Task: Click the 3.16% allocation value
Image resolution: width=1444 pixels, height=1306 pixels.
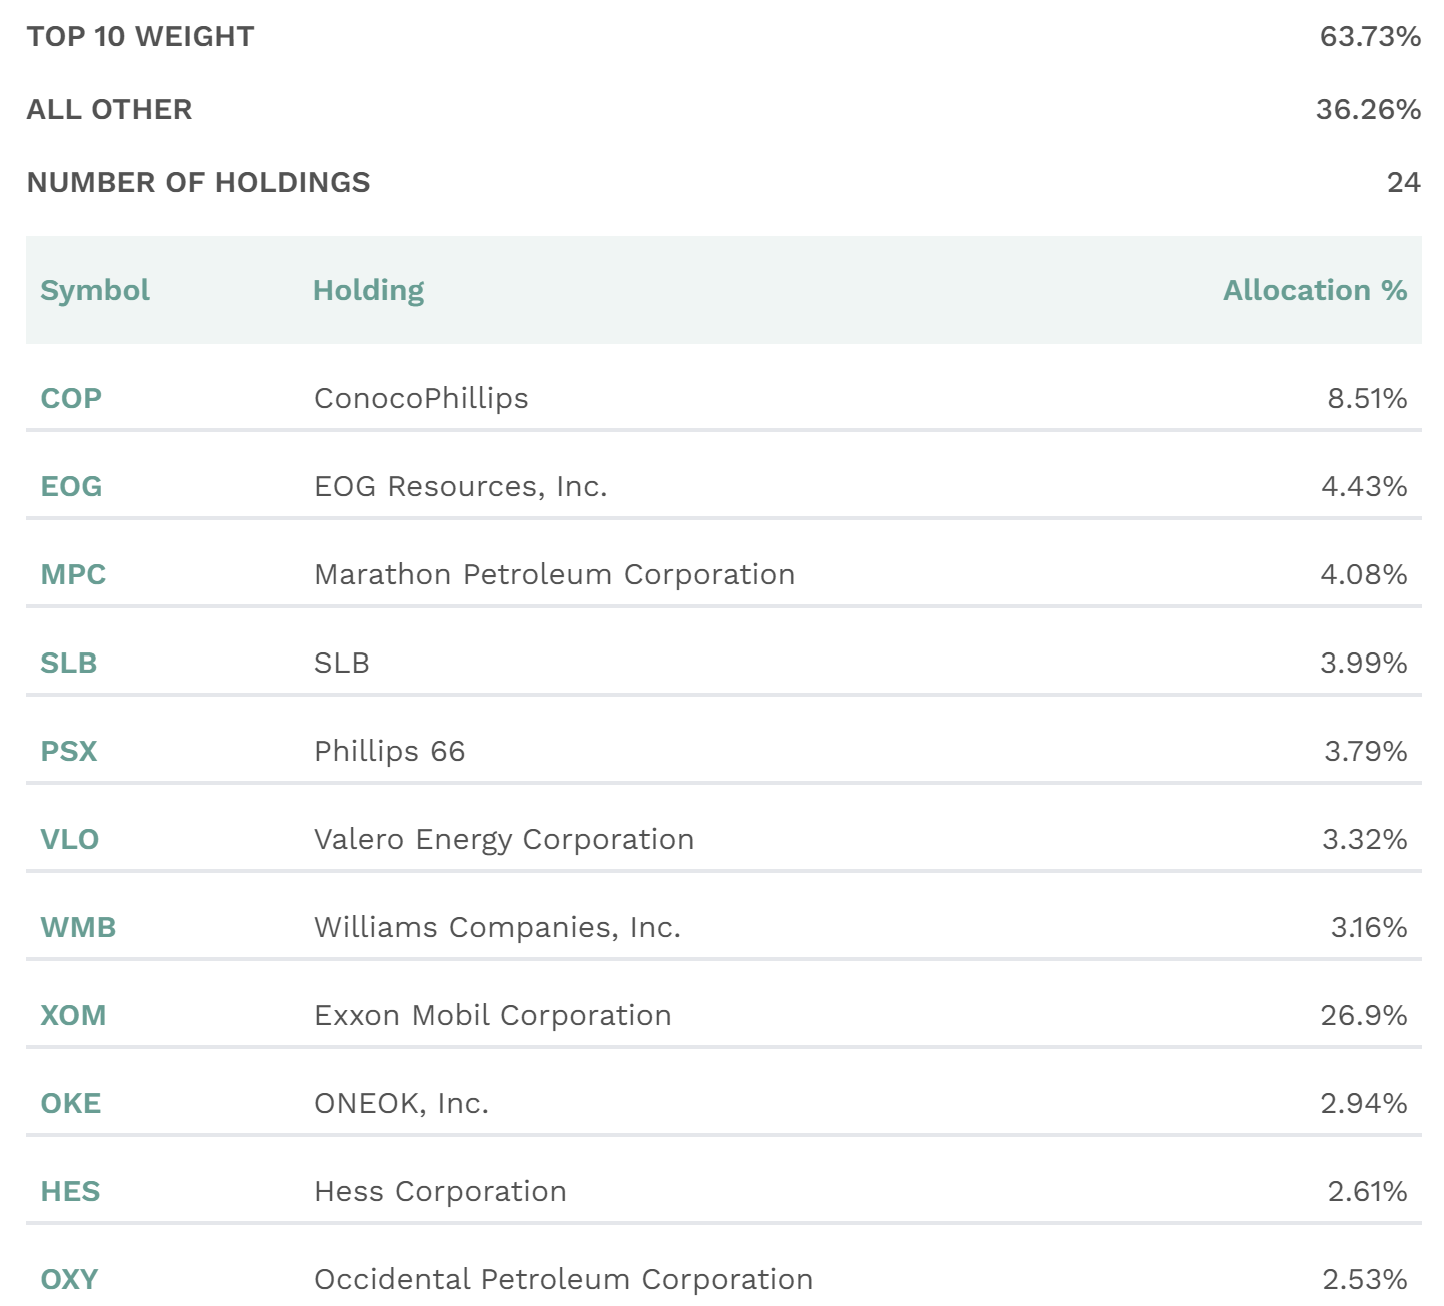Action: click(x=1369, y=927)
